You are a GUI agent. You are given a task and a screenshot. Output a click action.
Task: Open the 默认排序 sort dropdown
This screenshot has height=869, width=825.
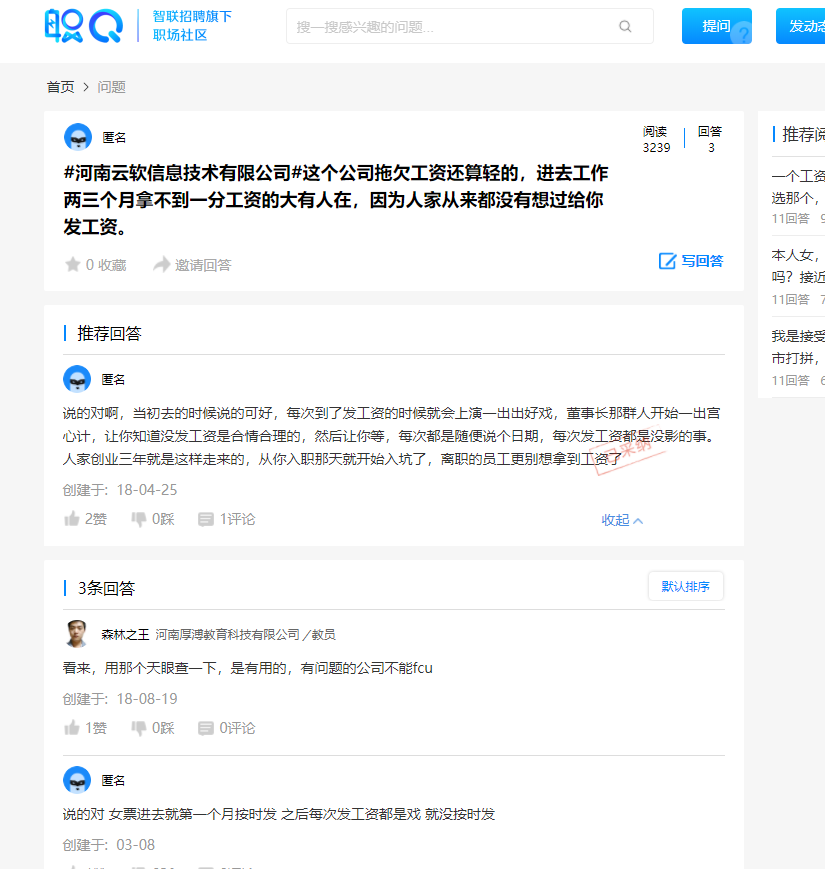685,586
